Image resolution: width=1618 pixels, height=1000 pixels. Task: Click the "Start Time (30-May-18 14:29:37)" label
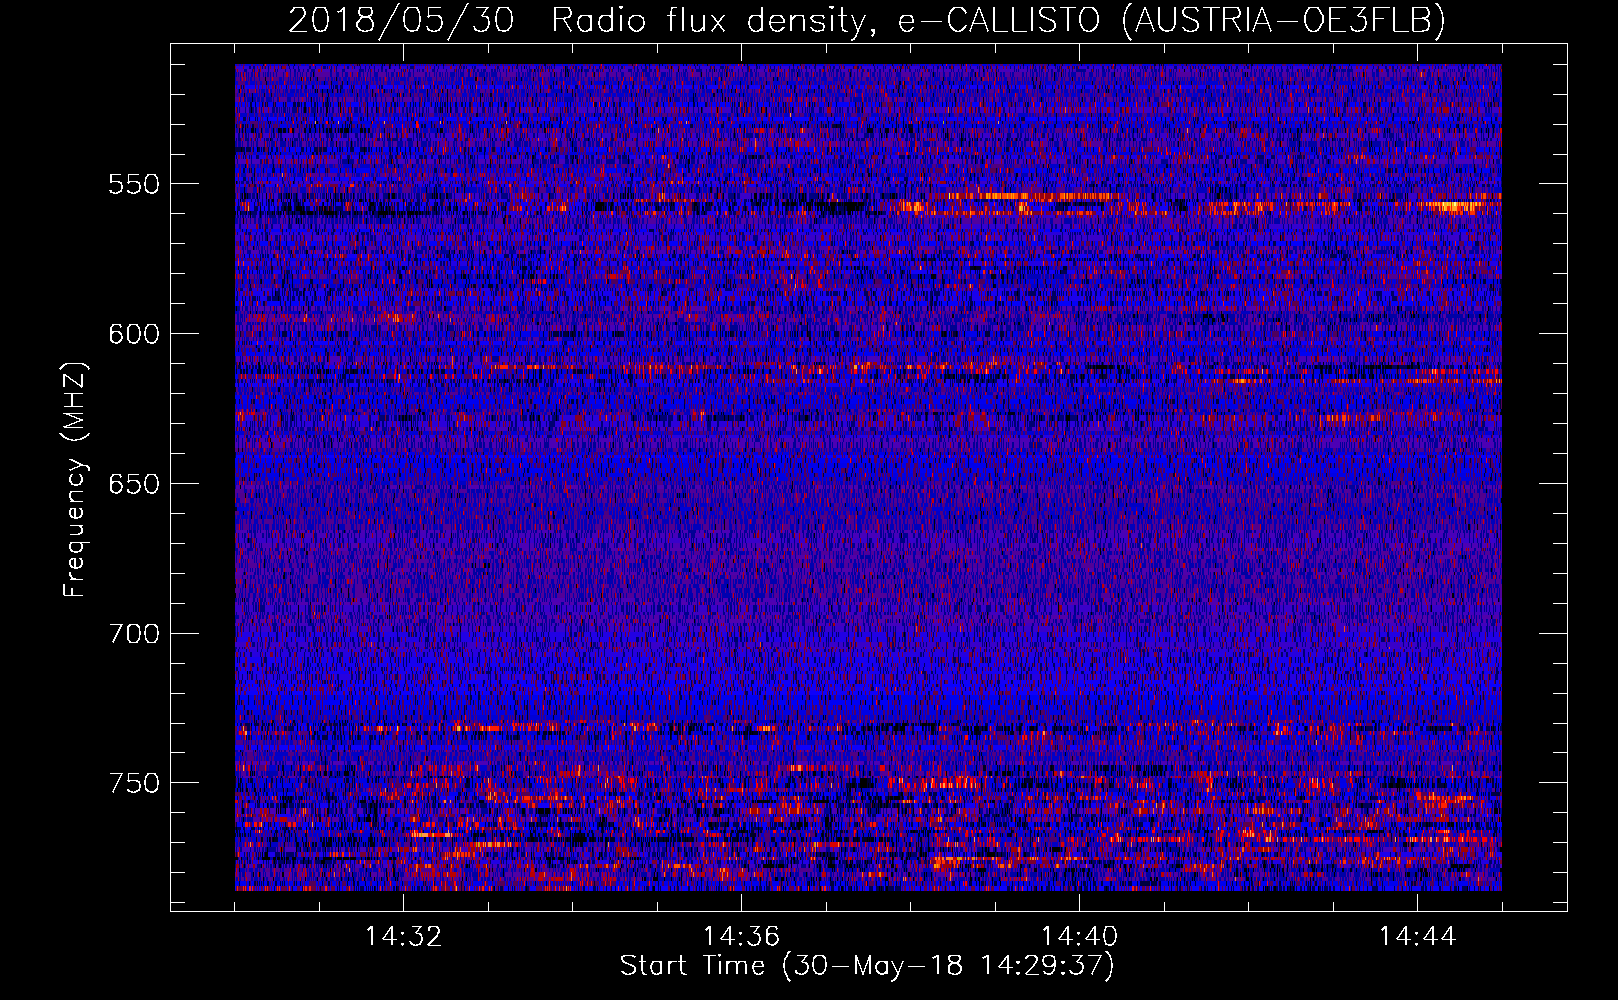click(866, 966)
